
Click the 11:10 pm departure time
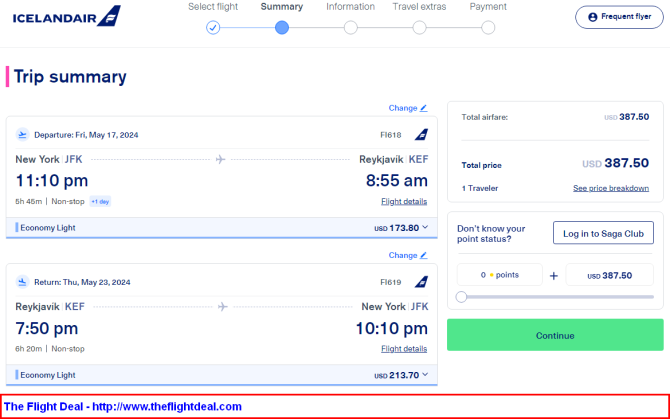[52, 180]
